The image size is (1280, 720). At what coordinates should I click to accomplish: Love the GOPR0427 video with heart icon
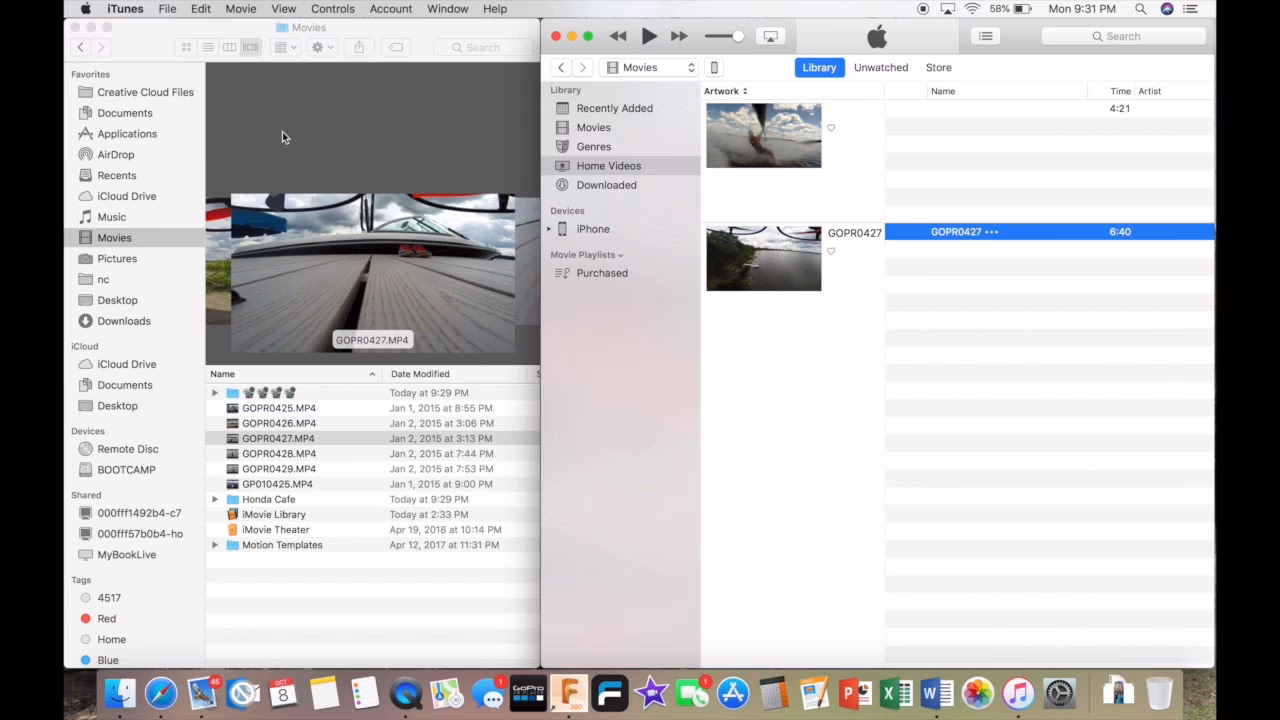click(x=831, y=251)
